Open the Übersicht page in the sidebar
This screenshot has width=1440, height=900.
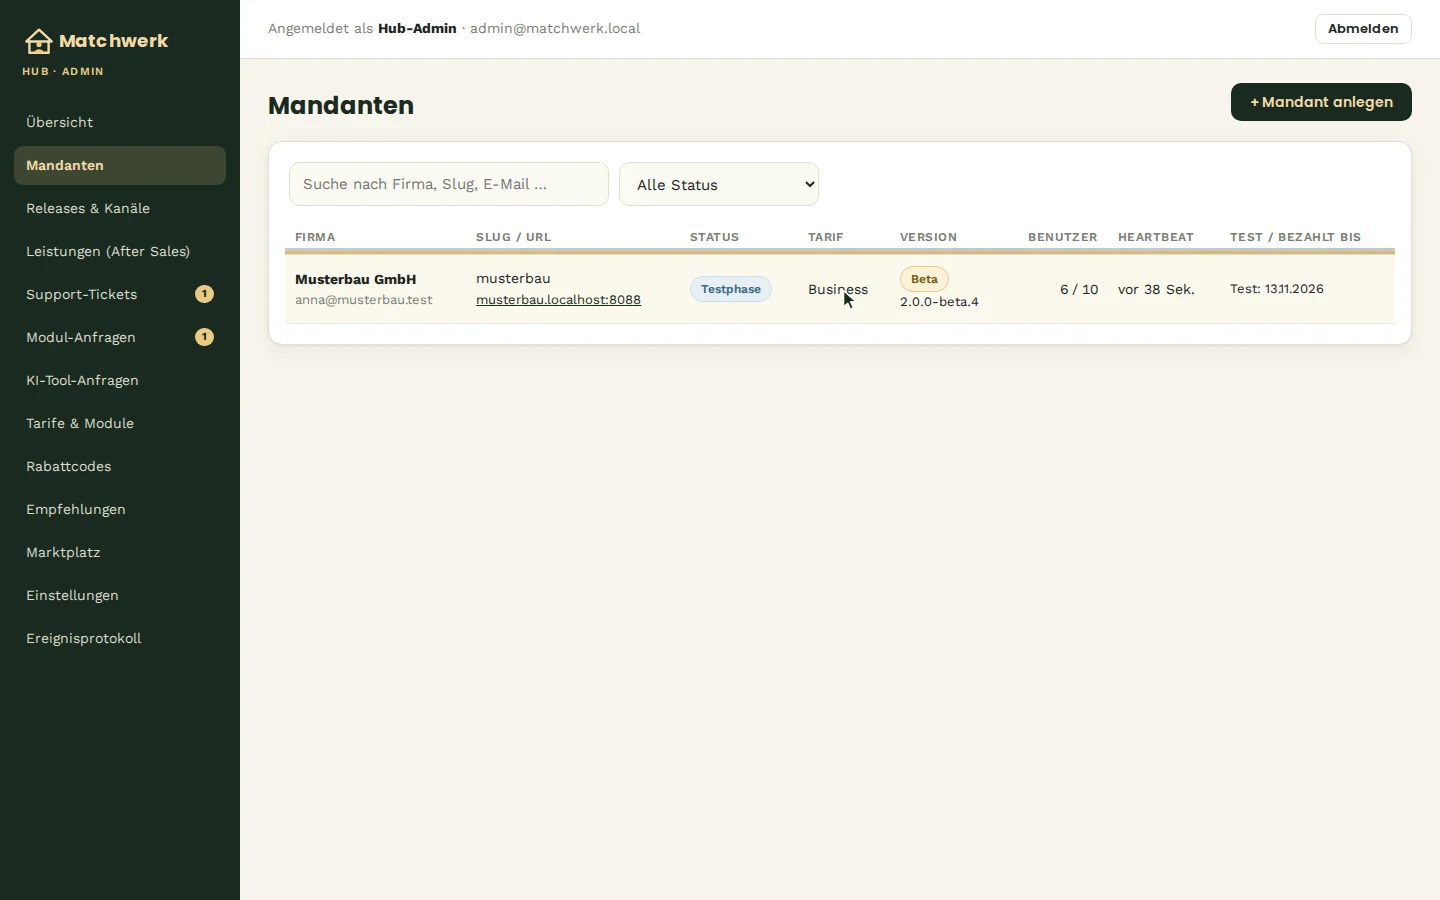click(x=120, y=122)
